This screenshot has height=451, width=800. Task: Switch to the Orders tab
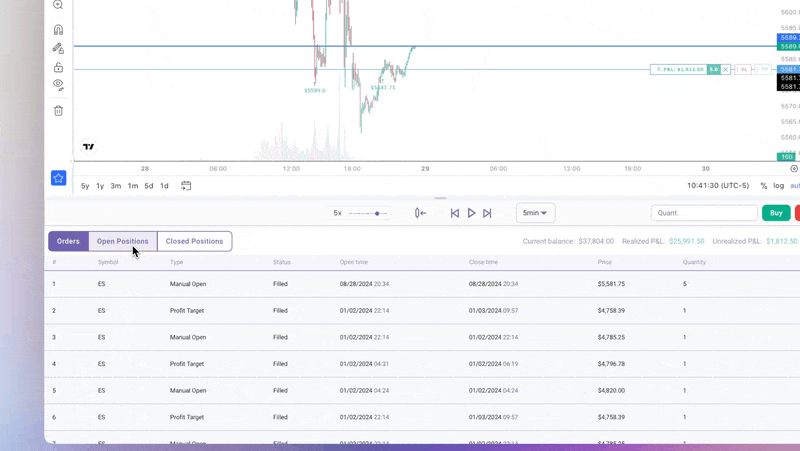click(x=68, y=241)
